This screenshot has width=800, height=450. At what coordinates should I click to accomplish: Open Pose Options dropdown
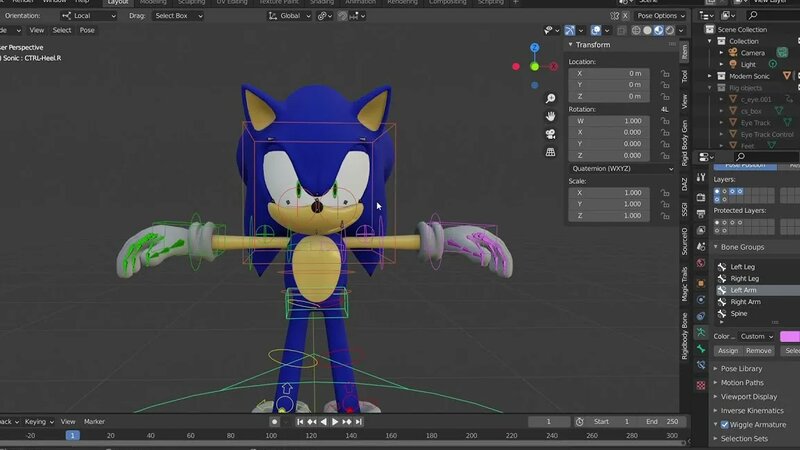click(661, 16)
